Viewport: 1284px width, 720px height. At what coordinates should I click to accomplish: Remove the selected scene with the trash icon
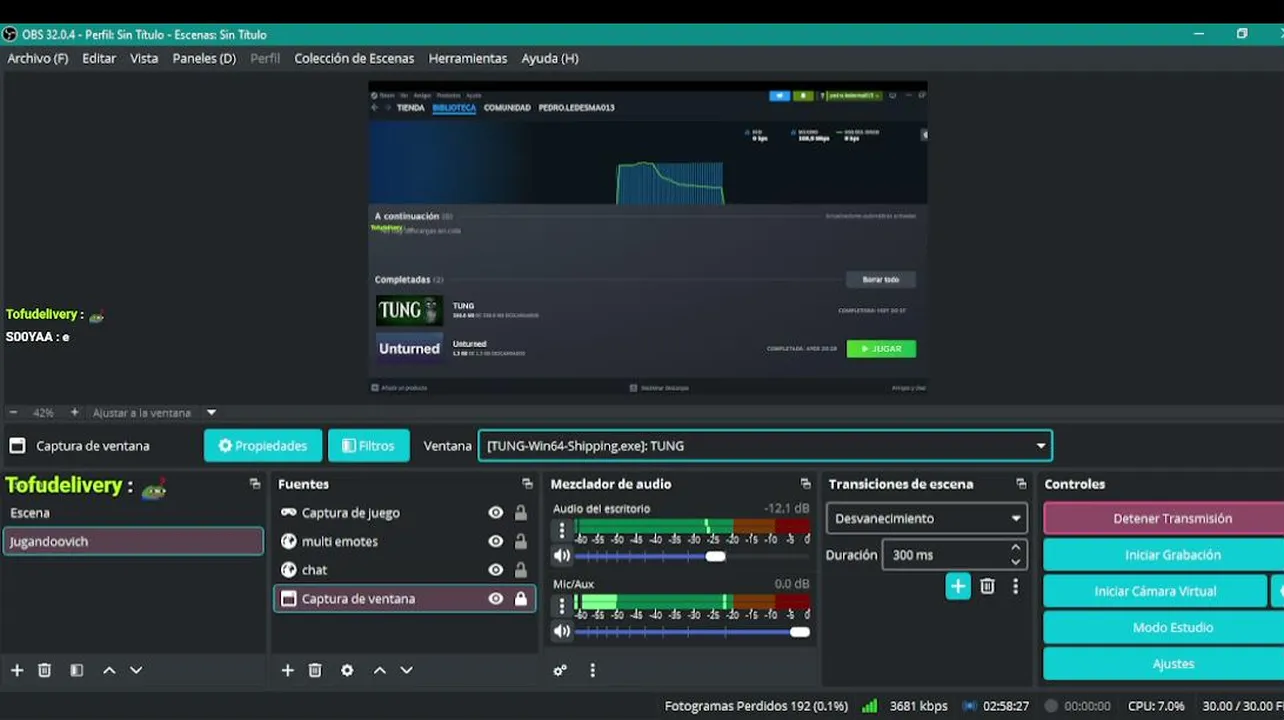[44, 670]
